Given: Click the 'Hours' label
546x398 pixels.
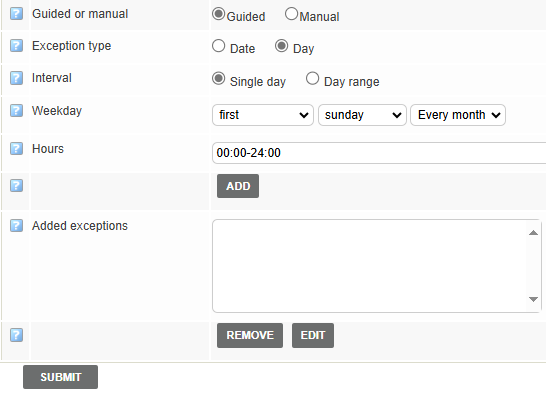Looking at the screenshot, I should [x=48, y=149].
